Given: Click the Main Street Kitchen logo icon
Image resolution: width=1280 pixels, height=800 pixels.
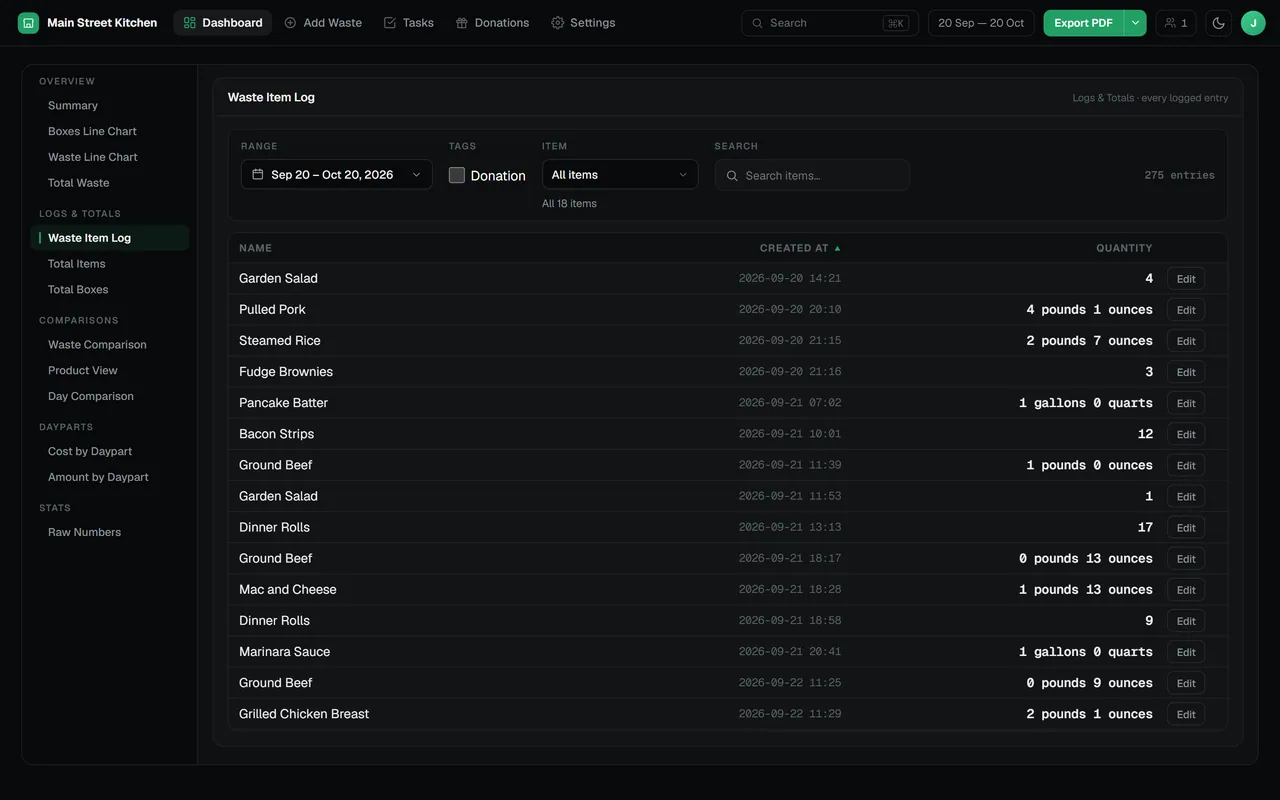Looking at the screenshot, I should (28, 23).
